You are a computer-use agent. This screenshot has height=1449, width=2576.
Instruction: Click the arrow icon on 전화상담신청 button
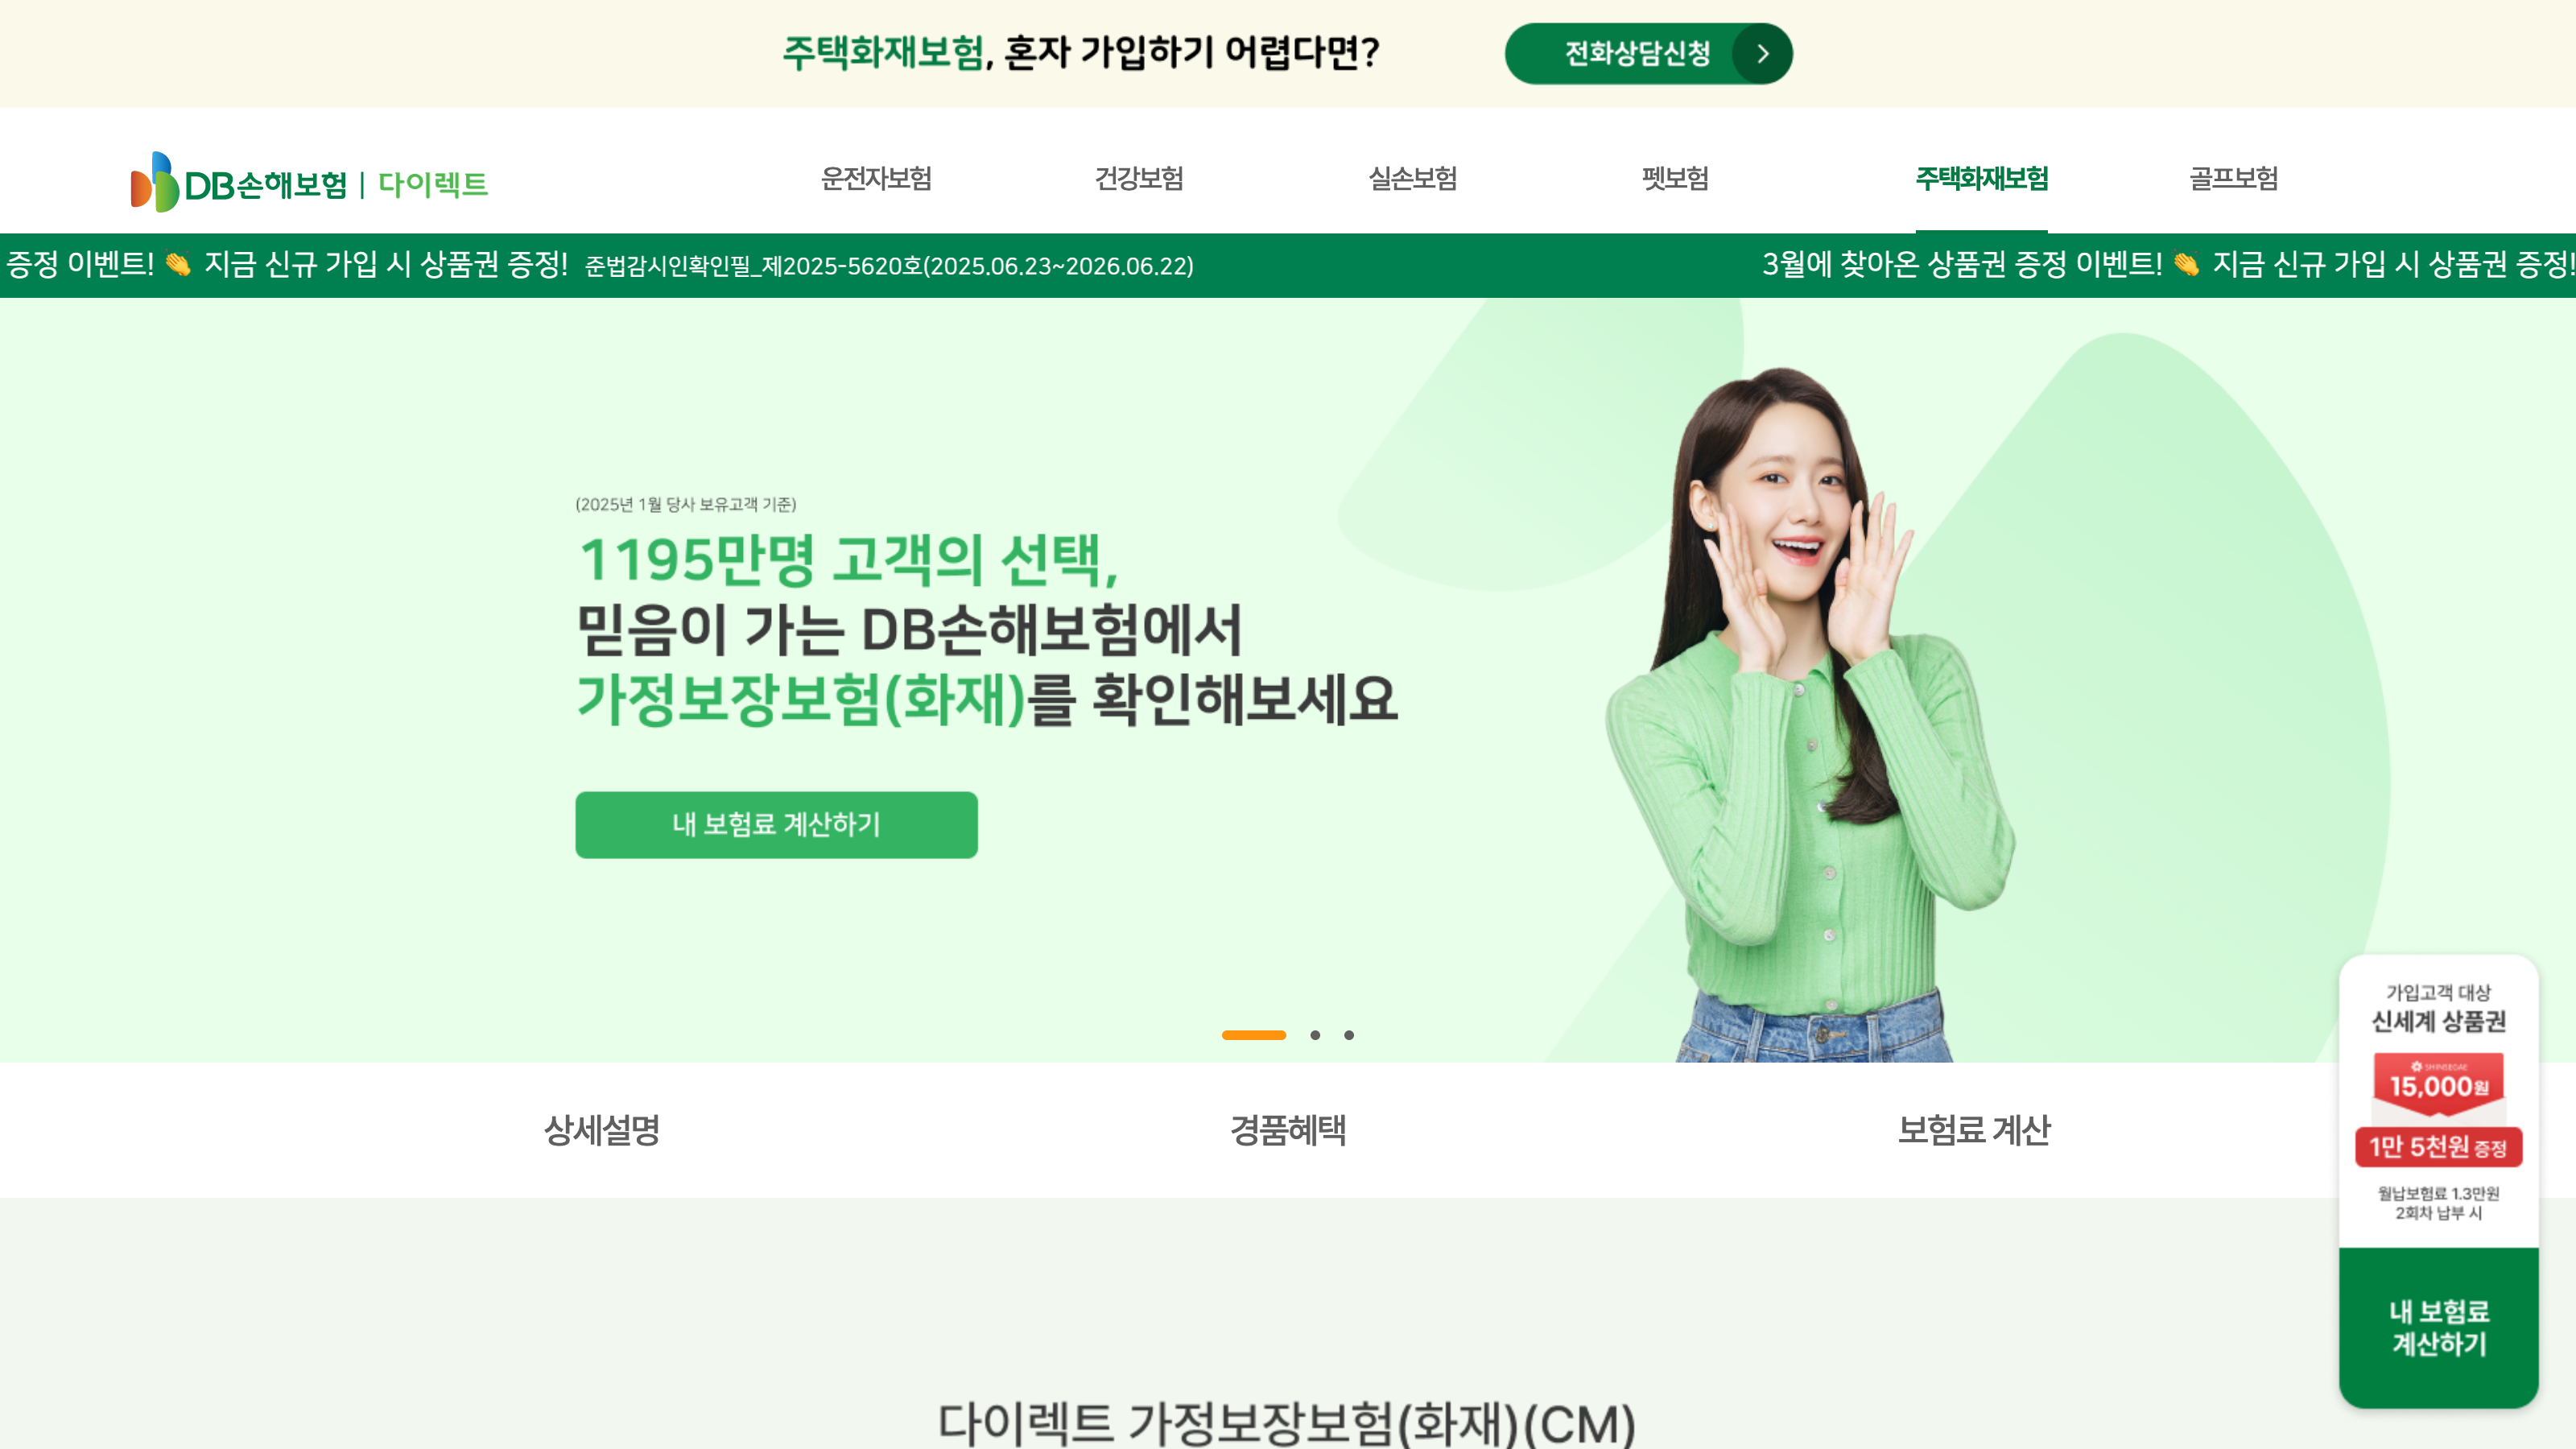[x=1762, y=54]
